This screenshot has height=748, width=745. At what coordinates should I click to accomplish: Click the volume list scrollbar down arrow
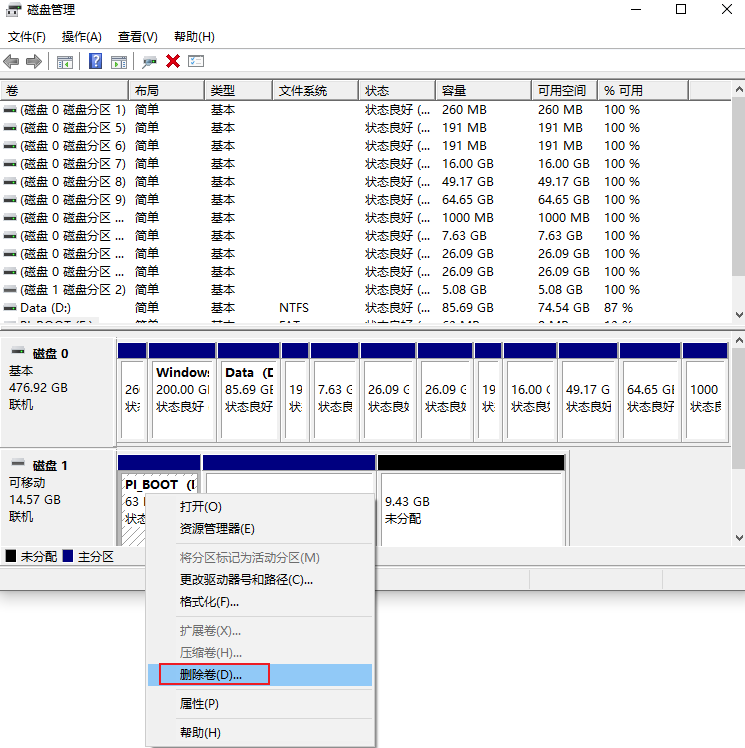(739, 315)
